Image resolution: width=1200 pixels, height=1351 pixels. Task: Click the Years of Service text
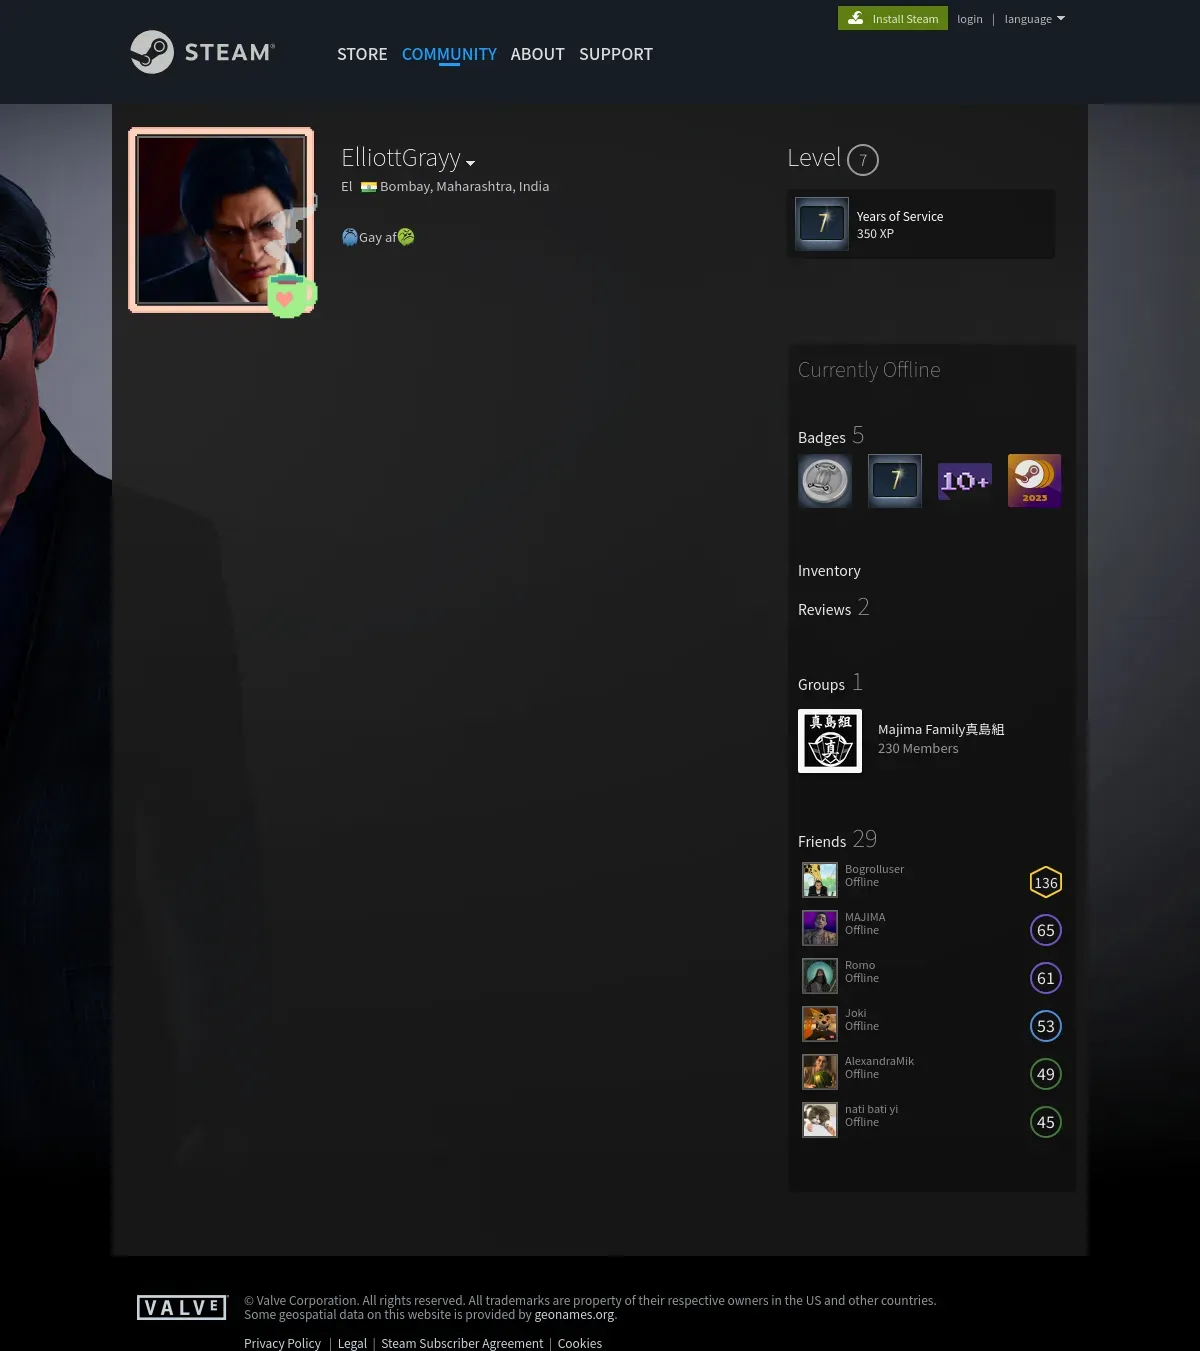(x=900, y=216)
